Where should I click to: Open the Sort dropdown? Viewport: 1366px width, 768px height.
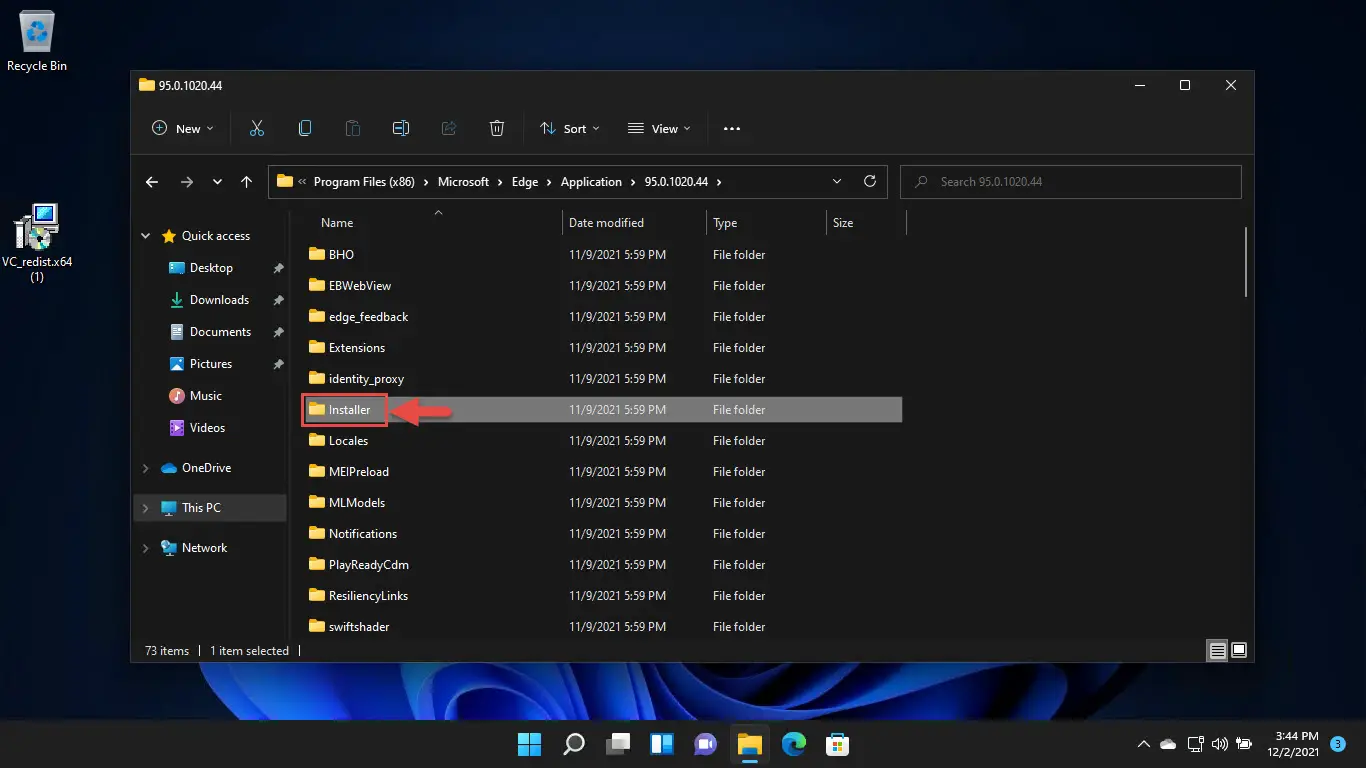pos(570,128)
